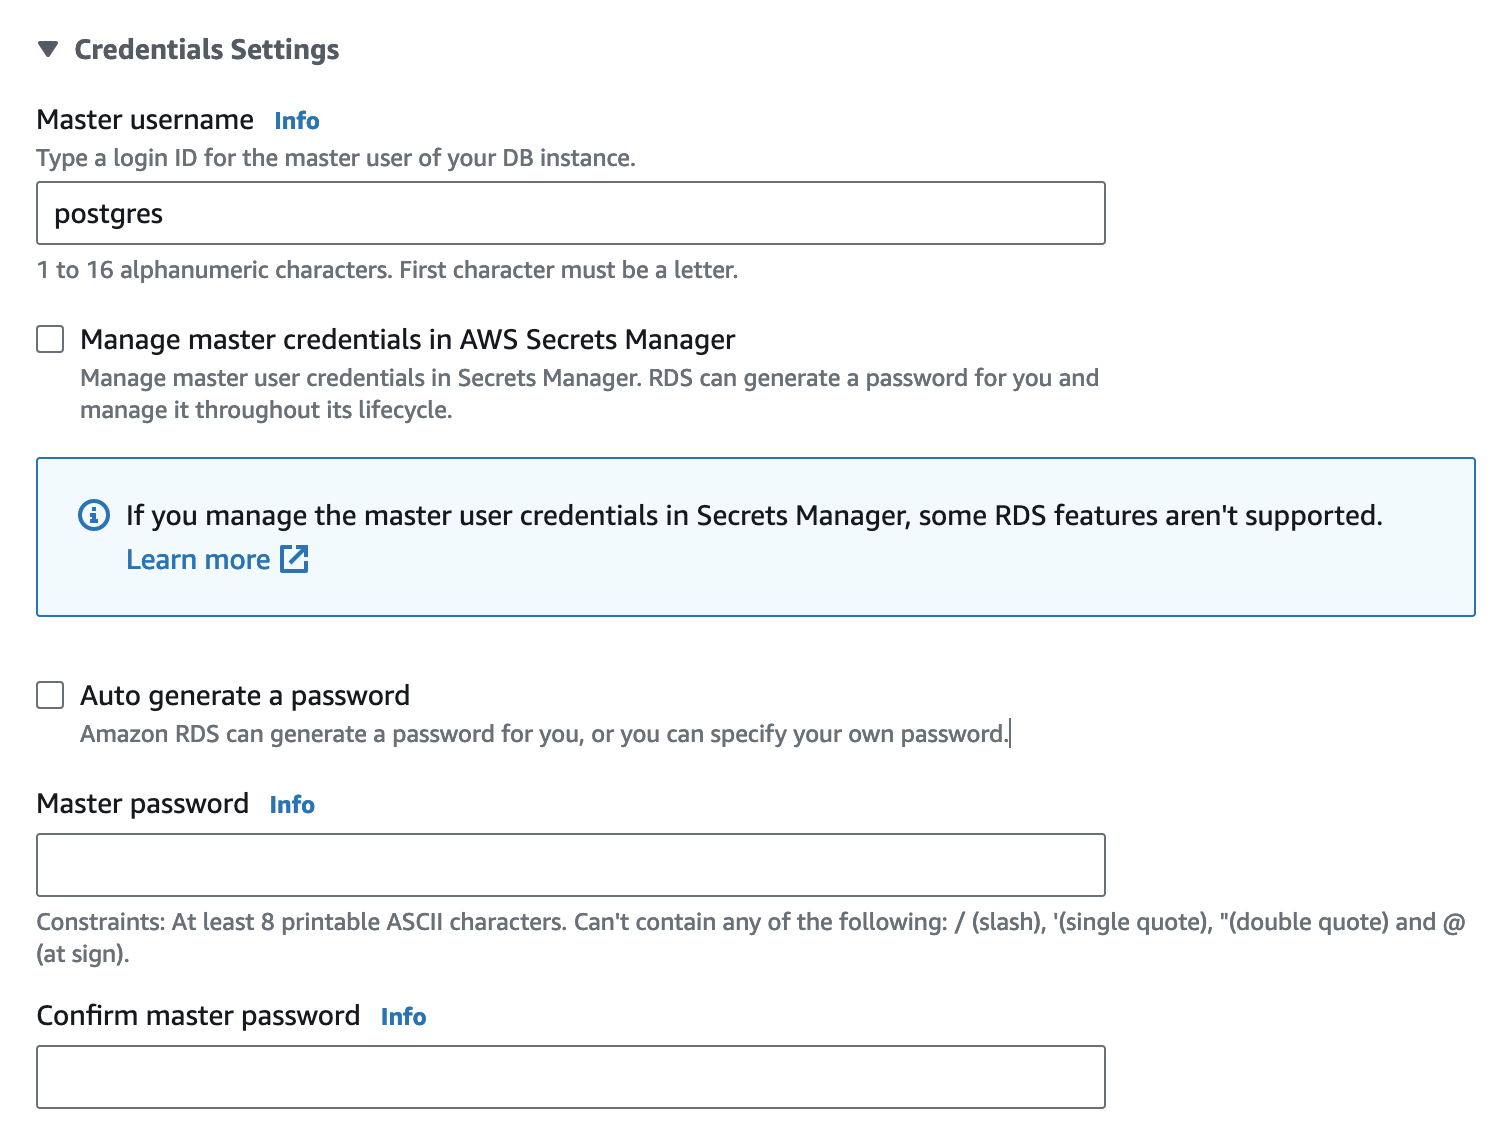Screen dimensions: 1510x1144
Task: Open Info link beside Confirm master password
Action: 403,1017
